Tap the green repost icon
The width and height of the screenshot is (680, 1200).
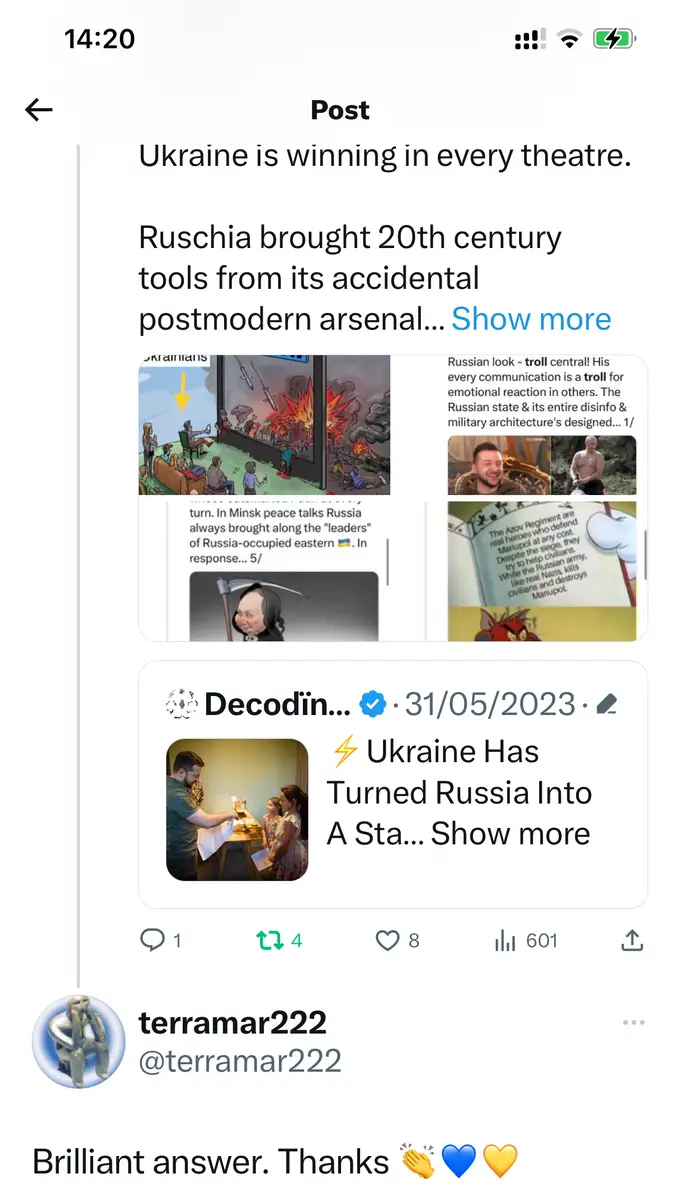click(268, 940)
